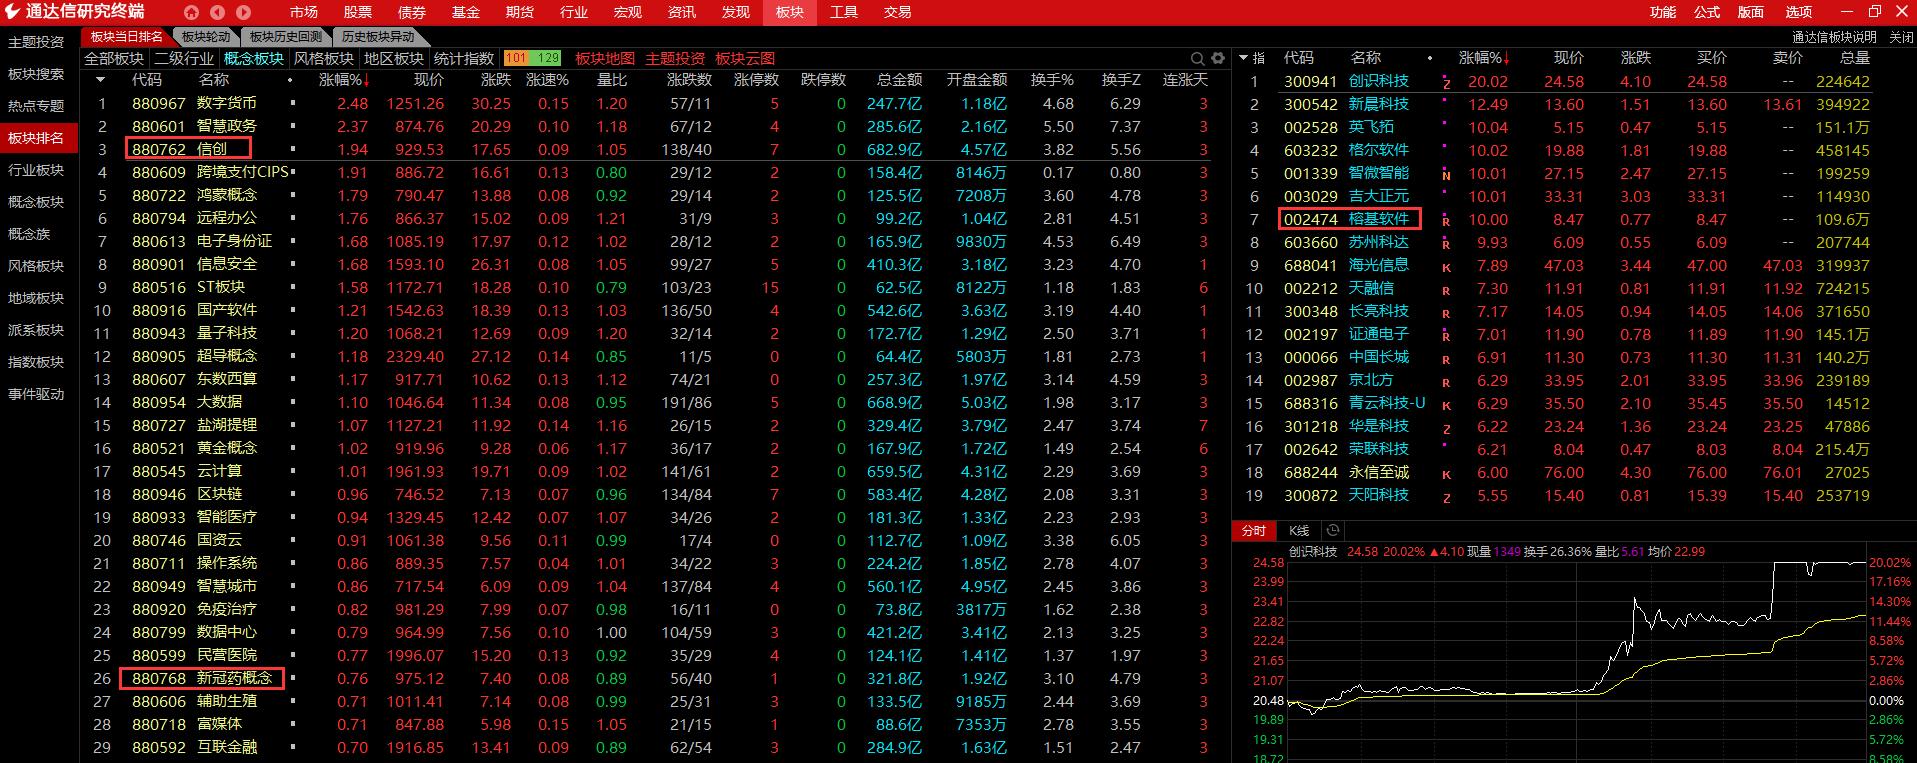Open the 交易 menu
The image size is (1917, 763).
tap(898, 12)
